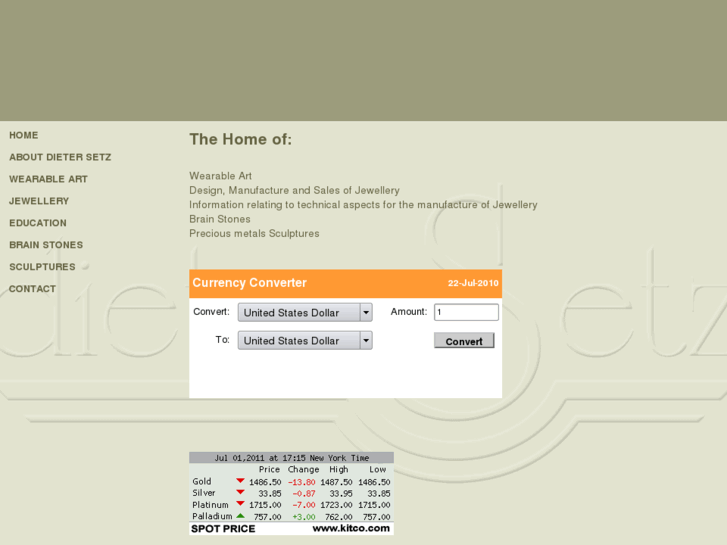Click the Palladium up-arrow indicator

pos(240,515)
